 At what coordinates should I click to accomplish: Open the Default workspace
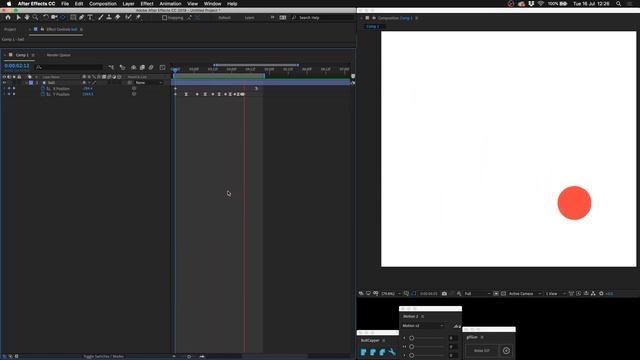pyautogui.click(x=224, y=18)
